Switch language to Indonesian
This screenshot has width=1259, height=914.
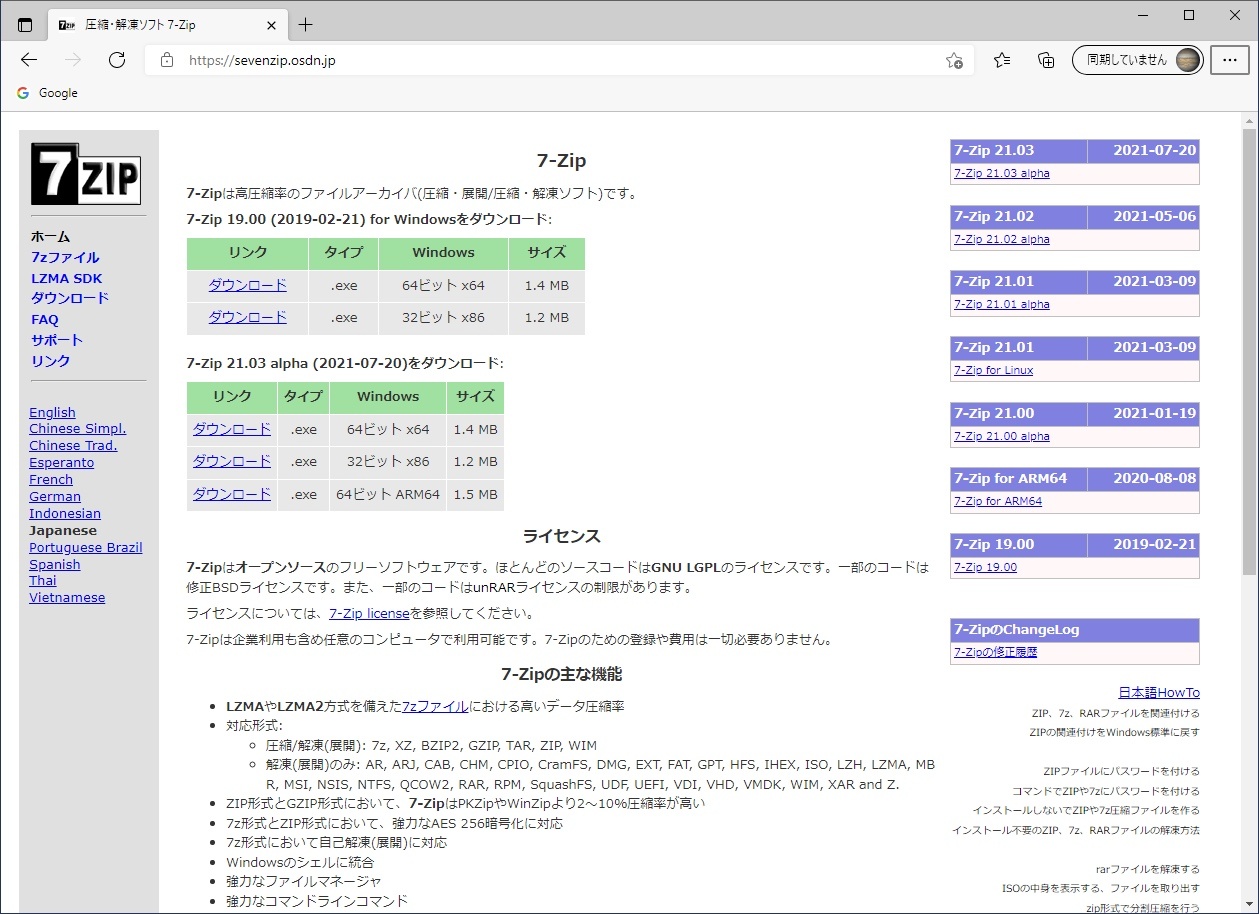65,513
